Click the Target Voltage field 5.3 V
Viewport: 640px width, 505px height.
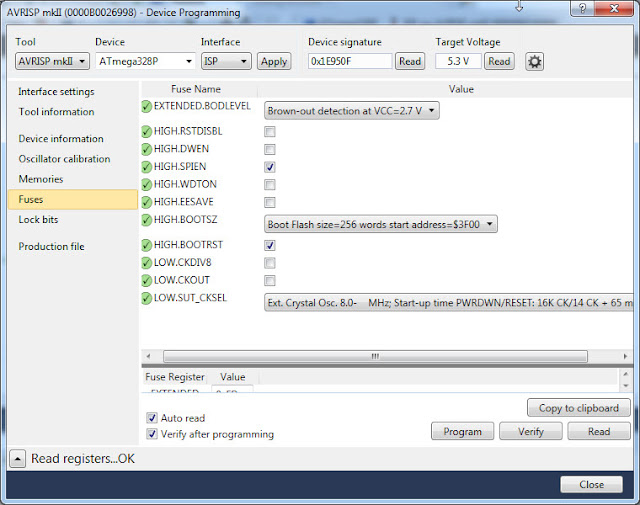click(458, 61)
